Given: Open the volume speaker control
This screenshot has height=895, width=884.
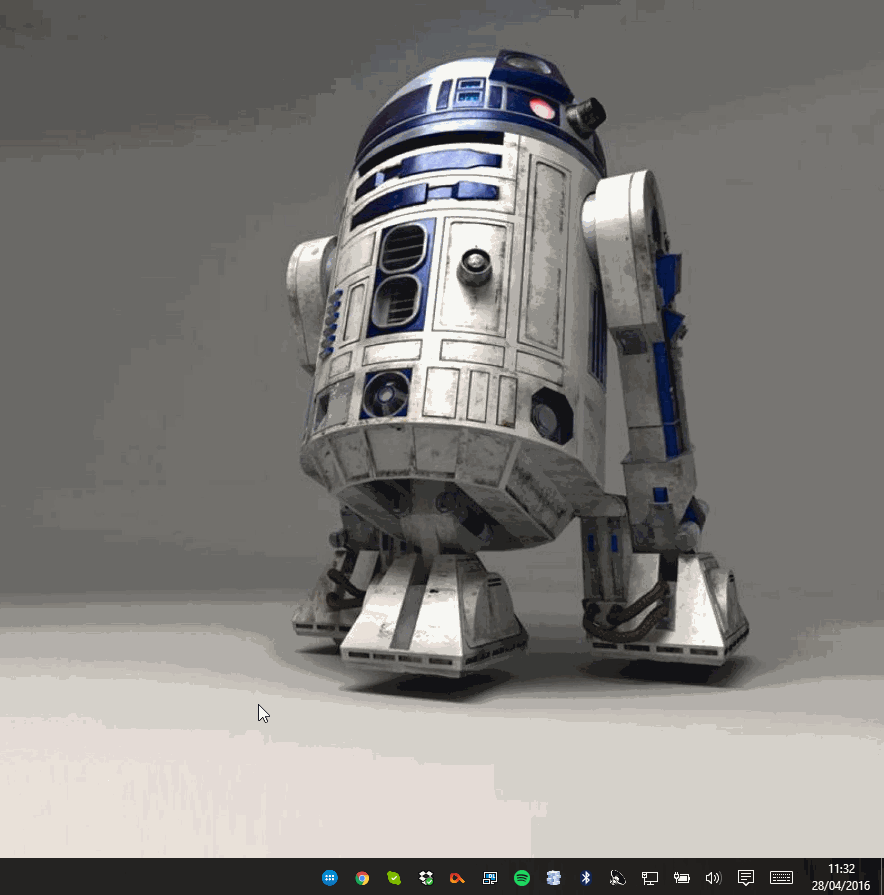Looking at the screenshot, I should point(713,877).
